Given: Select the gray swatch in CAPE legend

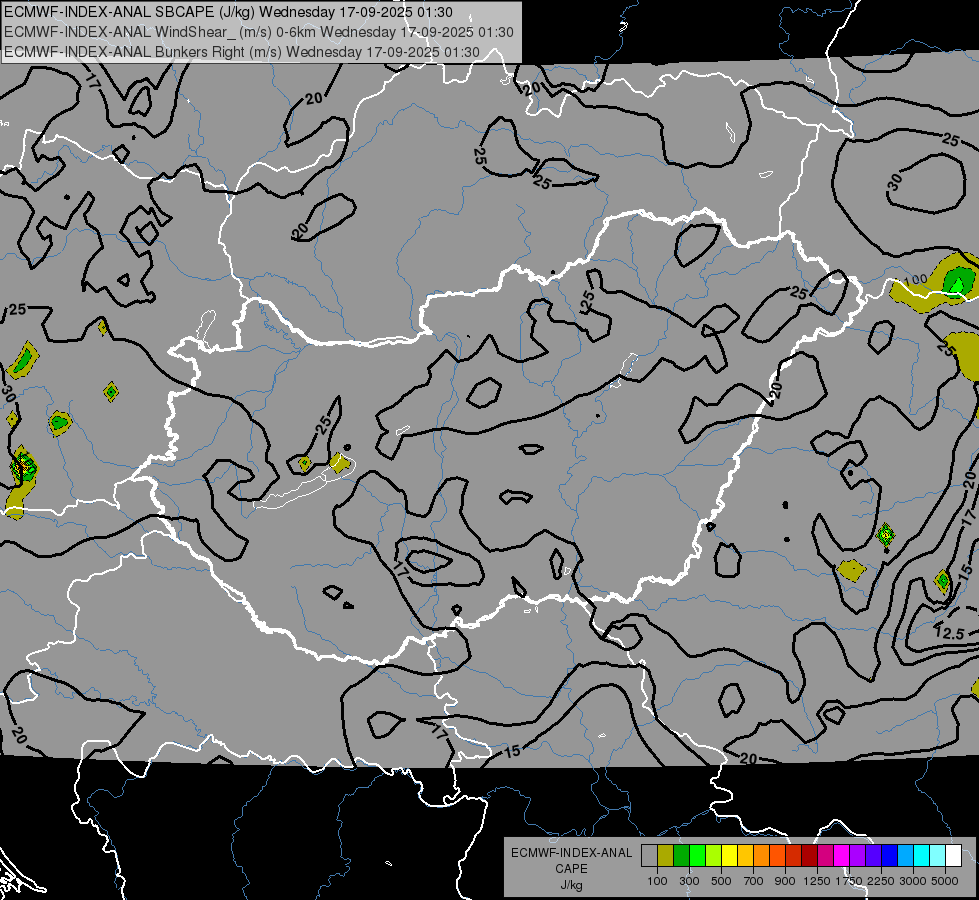Looking at the screenshot, I should [x=650, y=856].
